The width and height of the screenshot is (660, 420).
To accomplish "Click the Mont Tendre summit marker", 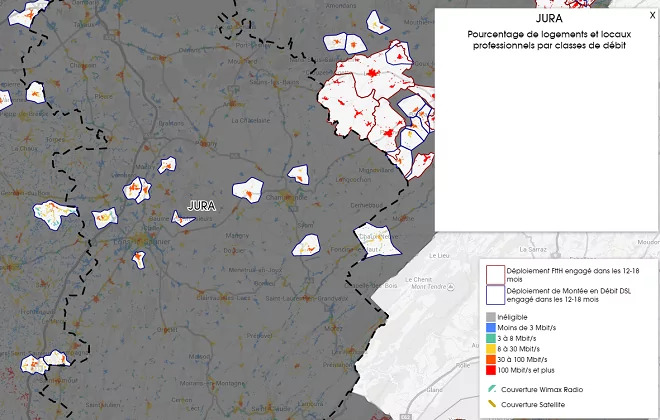I will coord(450,287).
